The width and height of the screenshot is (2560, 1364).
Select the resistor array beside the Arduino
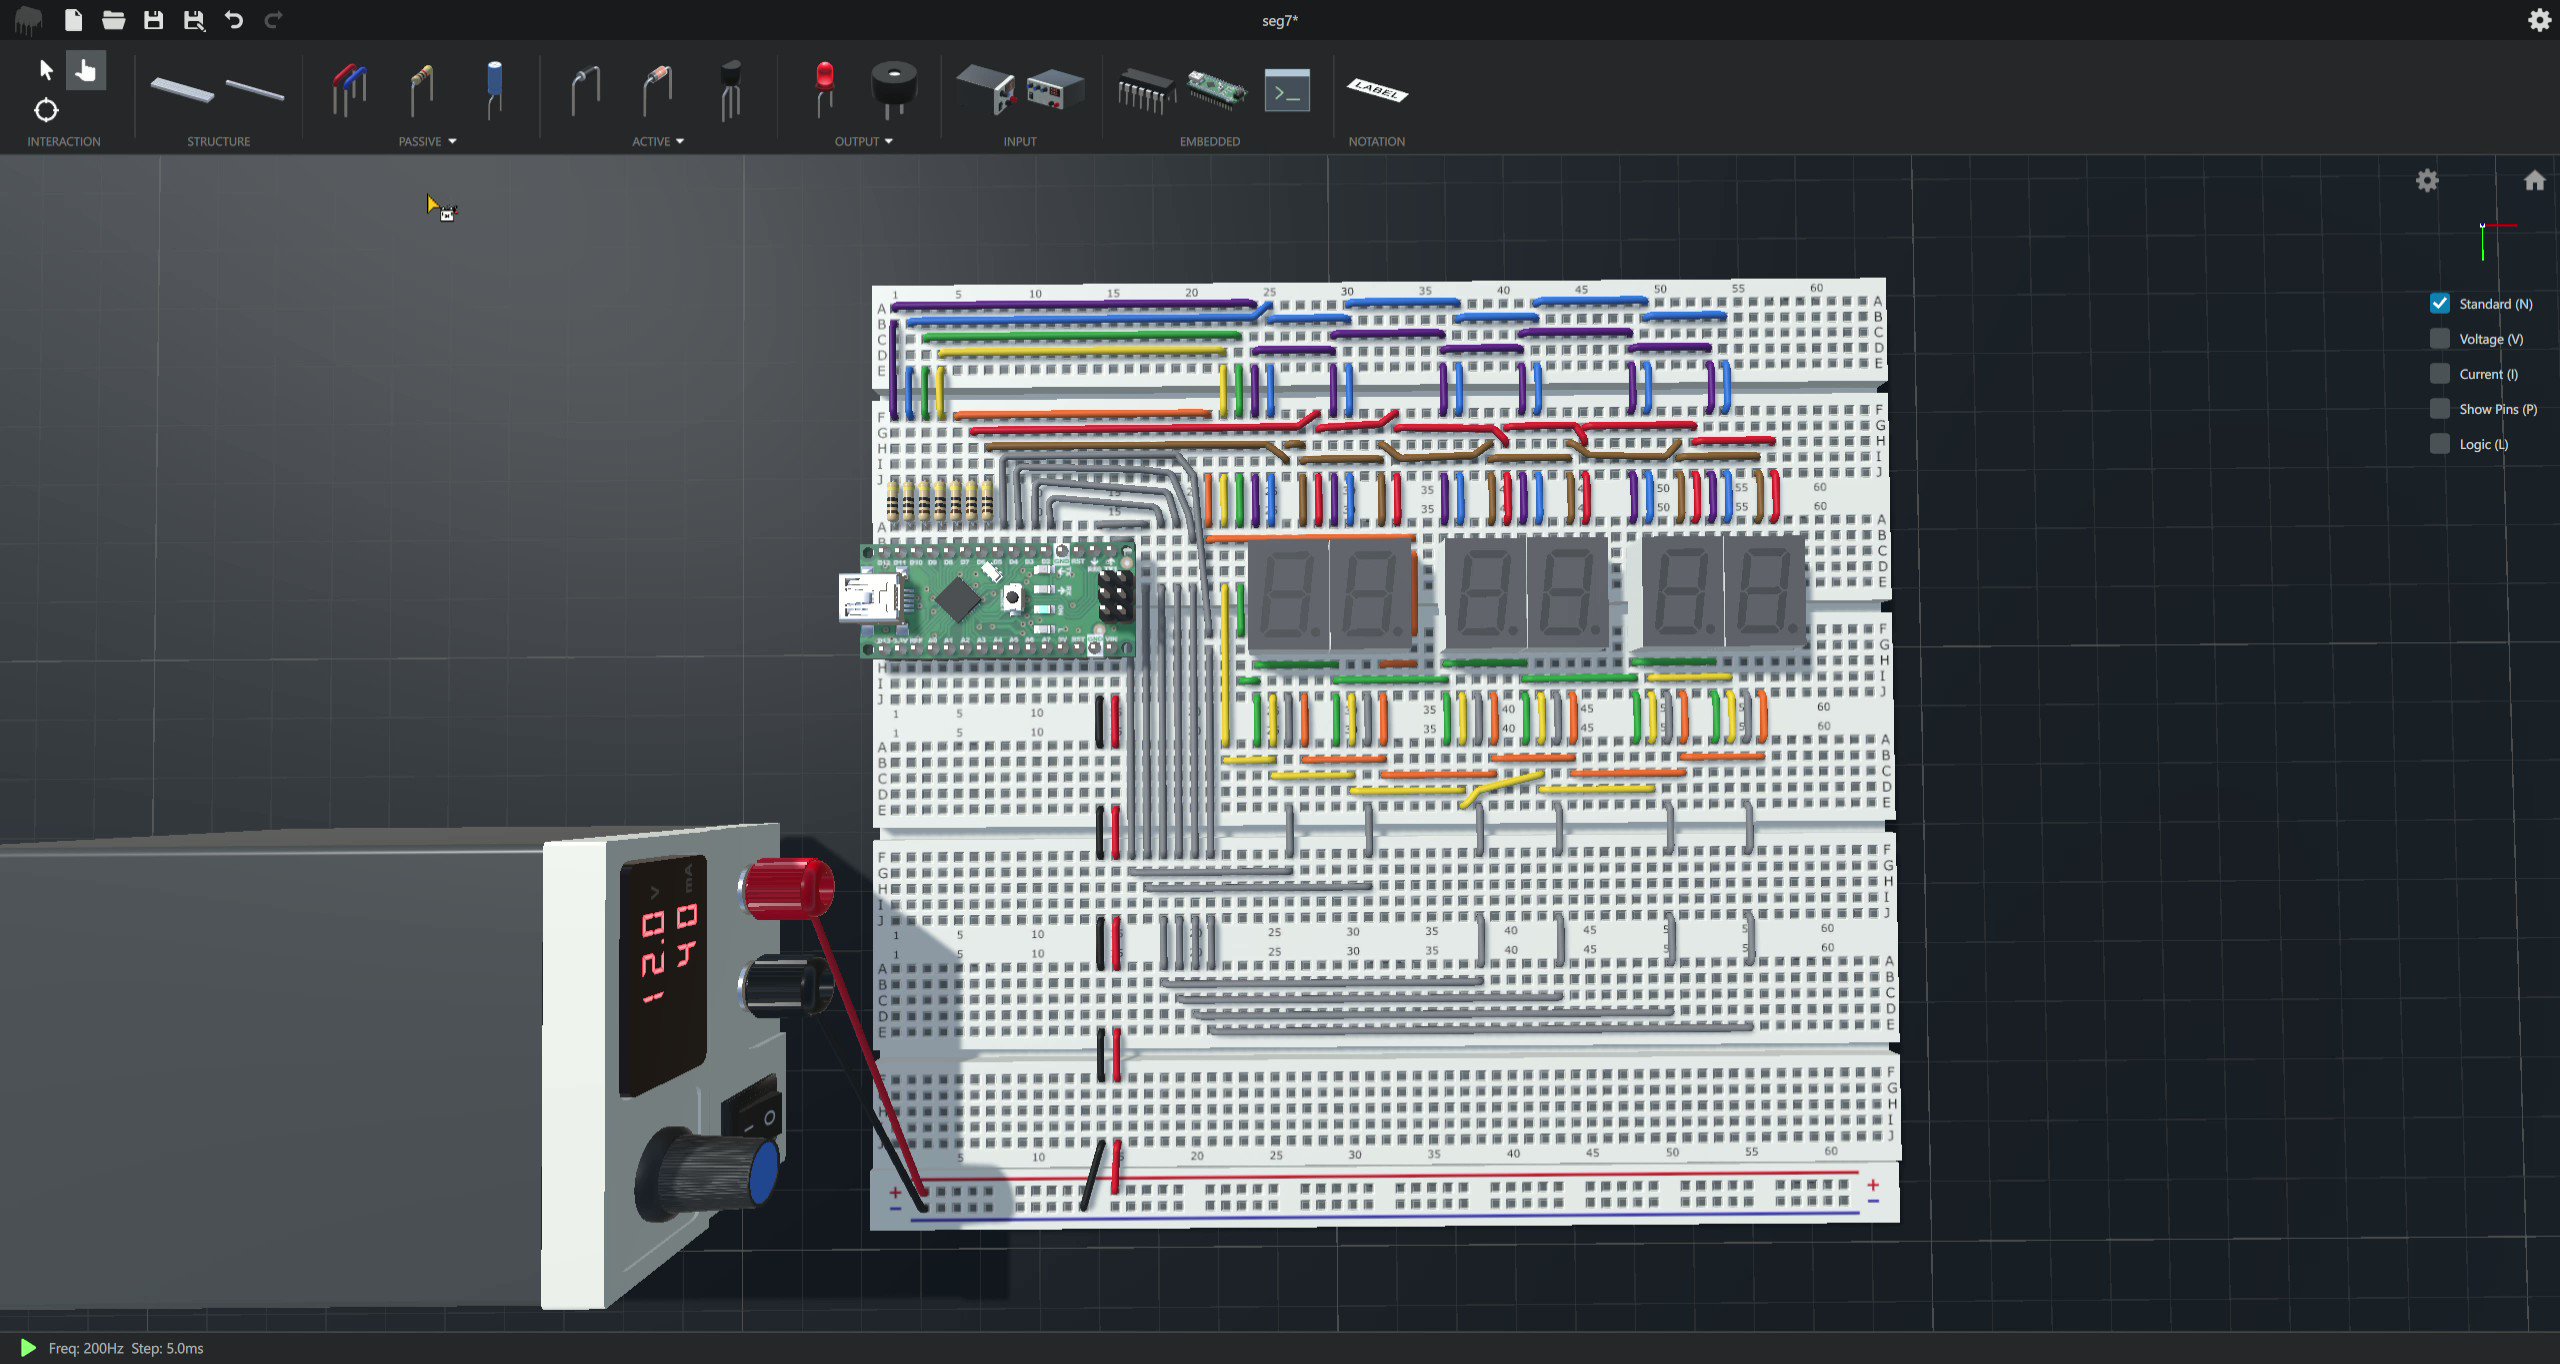939,499
